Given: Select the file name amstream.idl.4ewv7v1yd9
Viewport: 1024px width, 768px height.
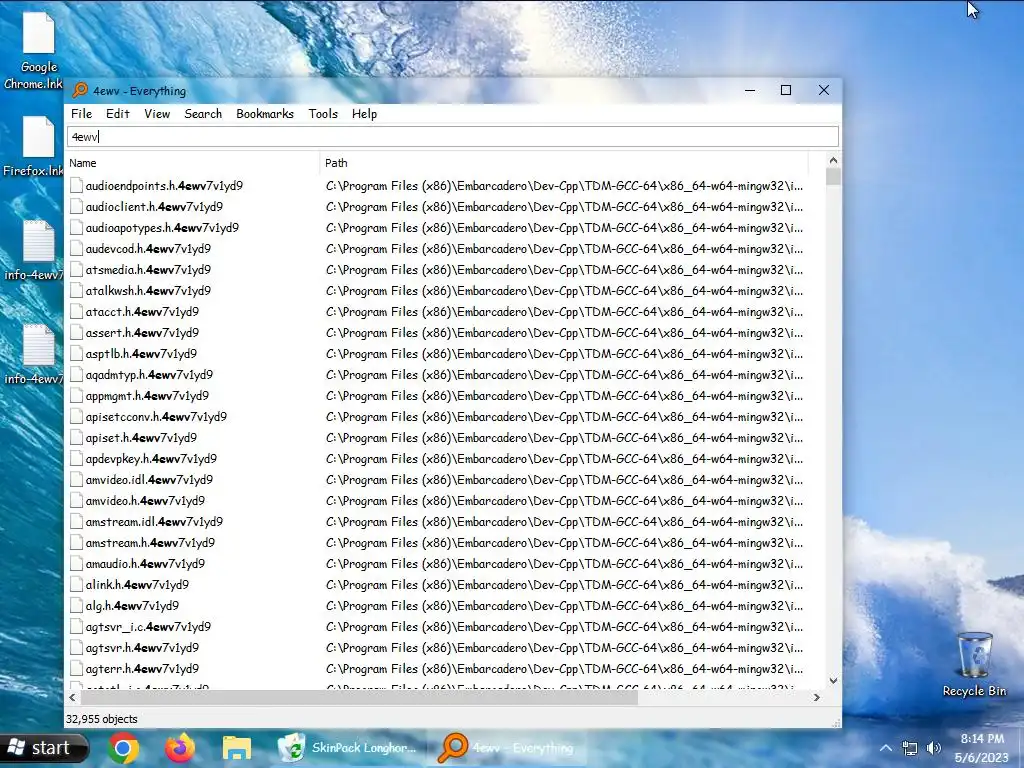Looking at the screenshot, I should coord(154,522).
